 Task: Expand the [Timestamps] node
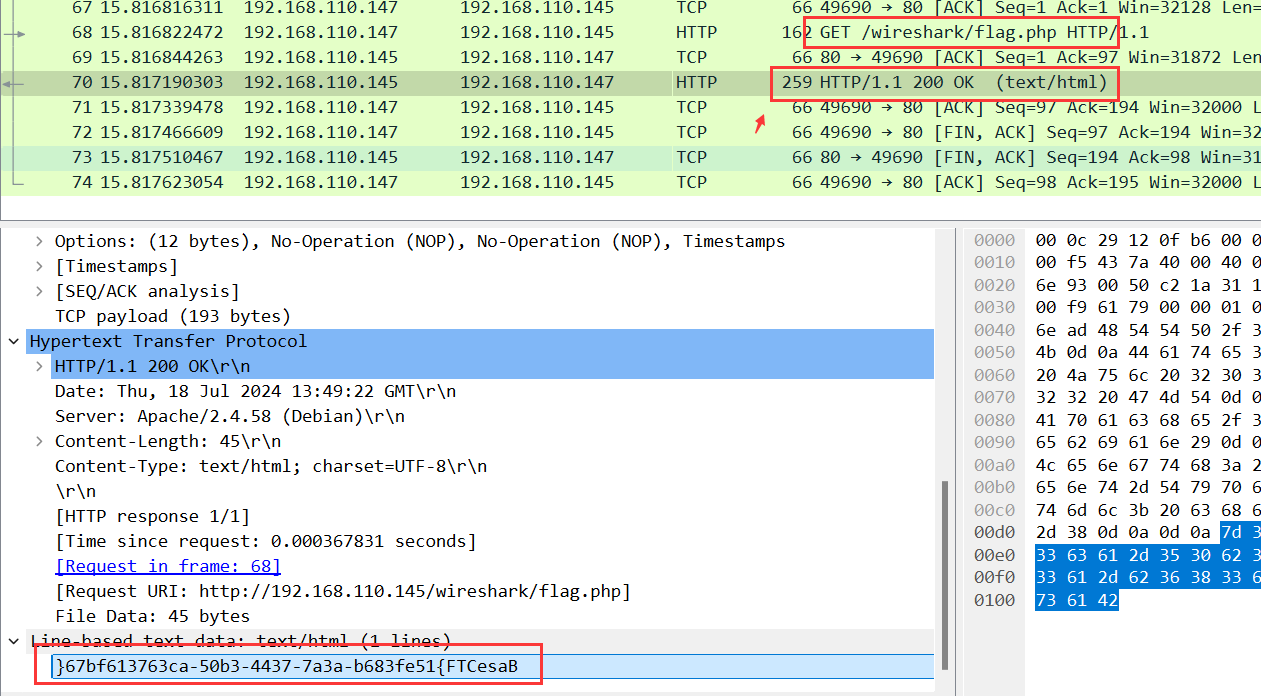[40, 266]
